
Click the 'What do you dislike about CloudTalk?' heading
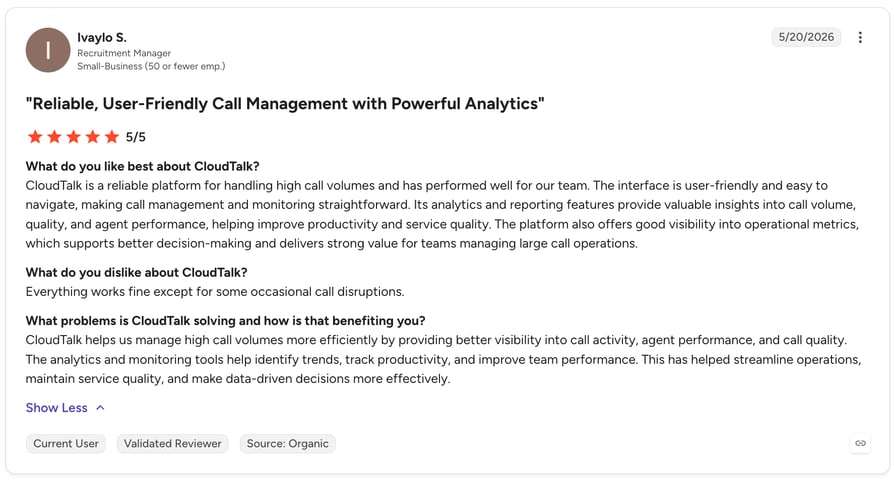pos(136,272)
